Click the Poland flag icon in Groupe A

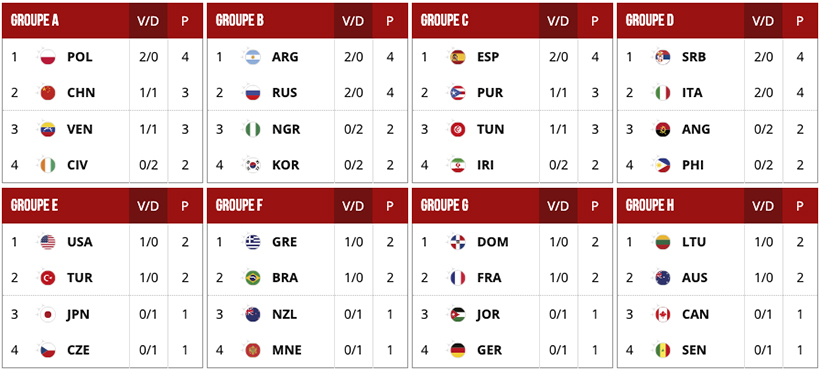point(48,57)
